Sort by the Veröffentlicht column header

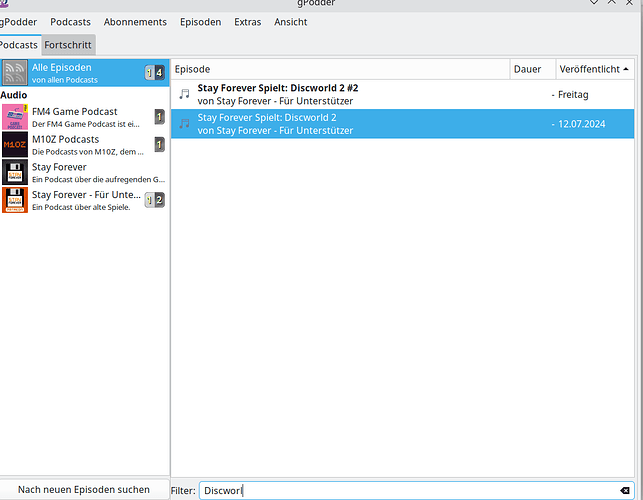coord(595,69)
